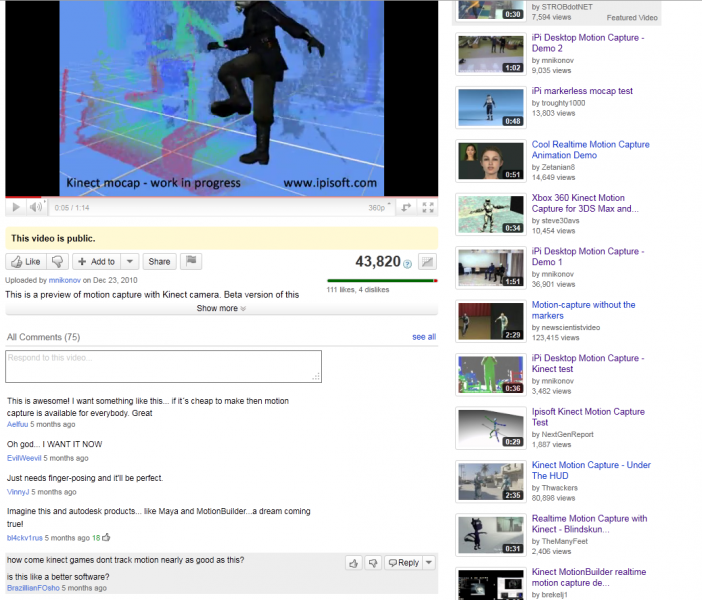Click the TheManyFeet video thumbnail
The width and height of the screenshot is (702, 600).
(x=491, y=535)
